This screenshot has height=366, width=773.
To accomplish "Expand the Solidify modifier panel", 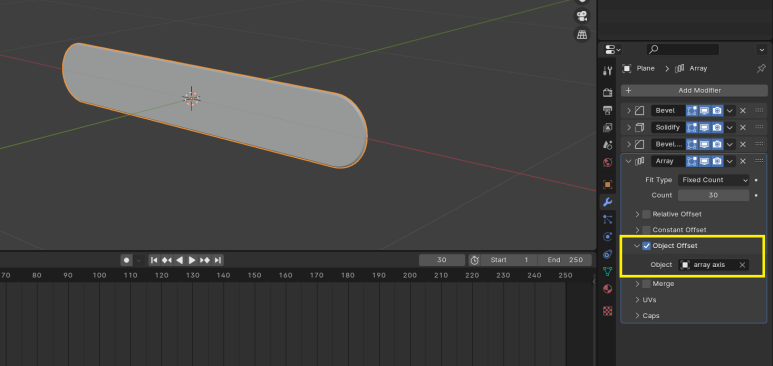I will (x=629, y=127).
